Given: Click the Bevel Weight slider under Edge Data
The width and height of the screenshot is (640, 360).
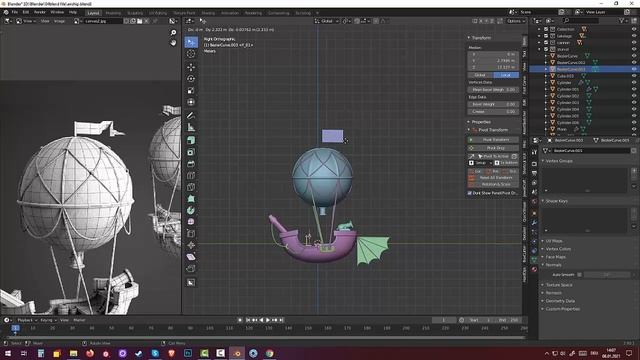Looking at the screenshot, I should pos(493,104).
